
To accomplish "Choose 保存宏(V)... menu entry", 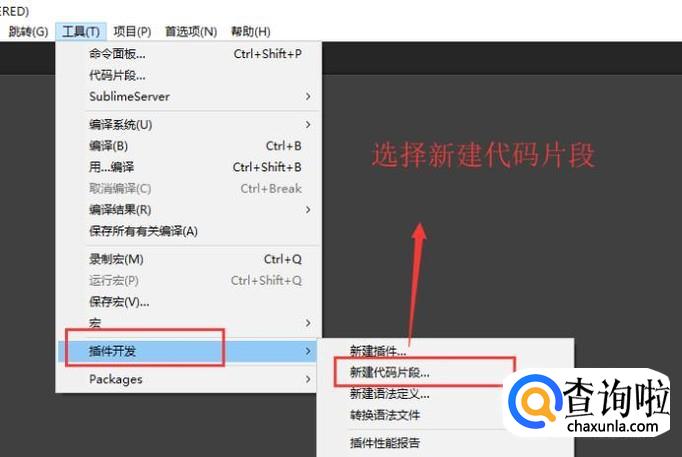I will (x=188, y=302).
